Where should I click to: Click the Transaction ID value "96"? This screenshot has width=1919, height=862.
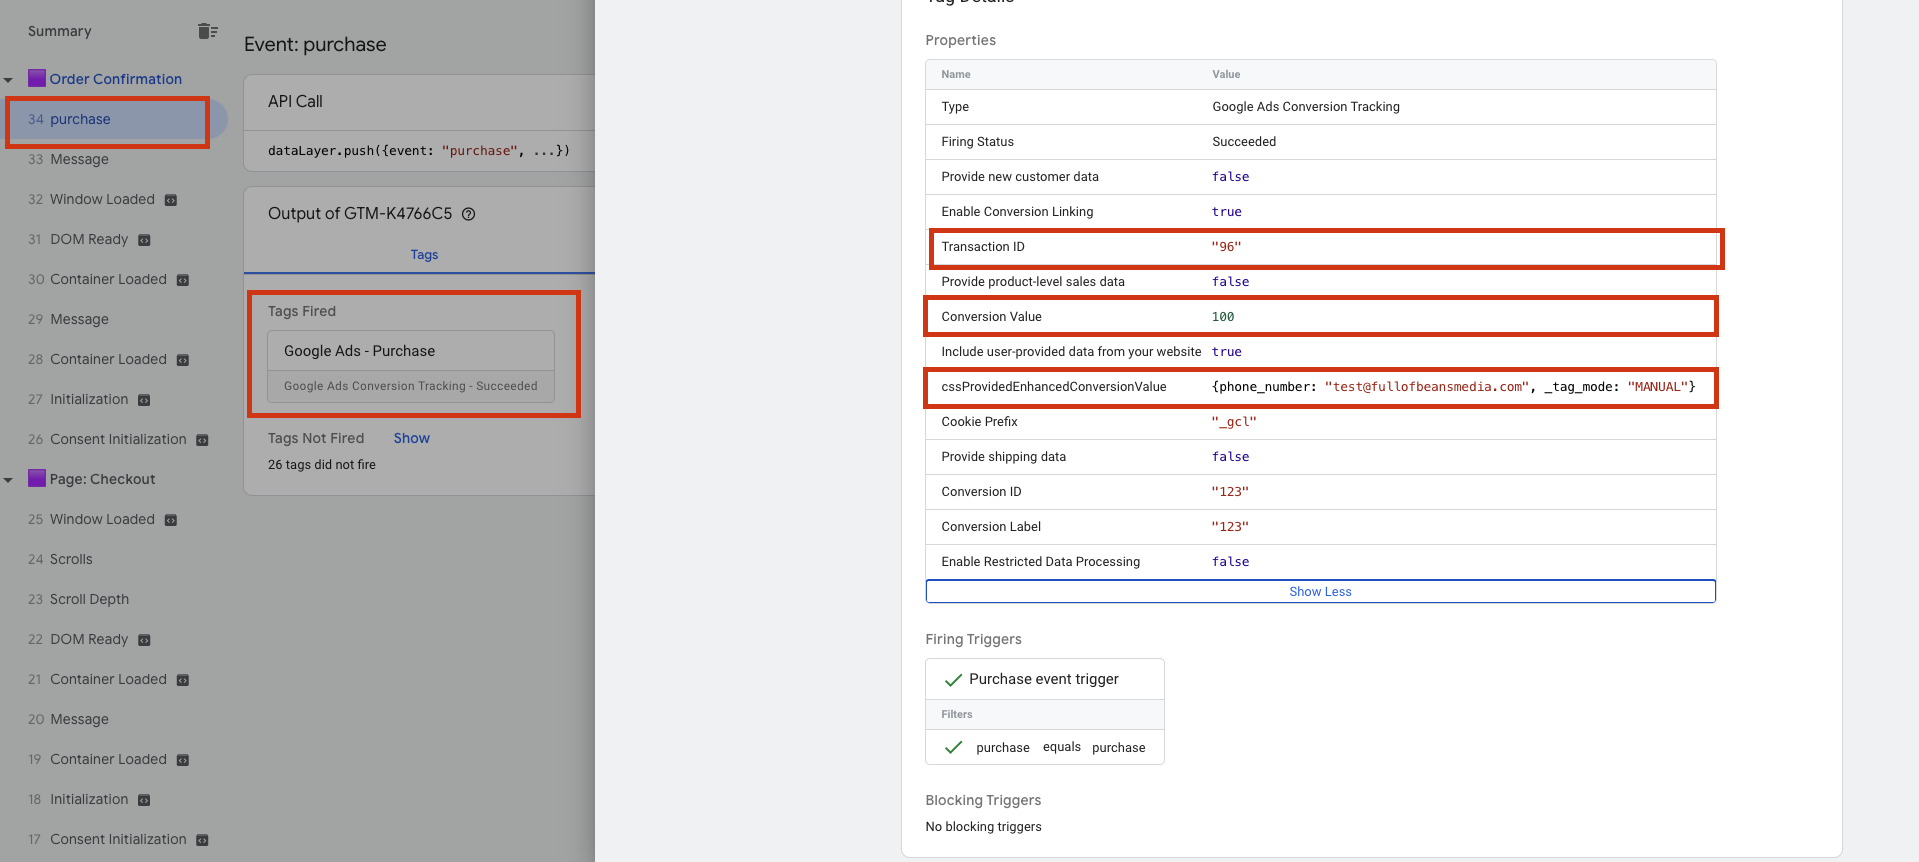click(x=1226, y=247)
